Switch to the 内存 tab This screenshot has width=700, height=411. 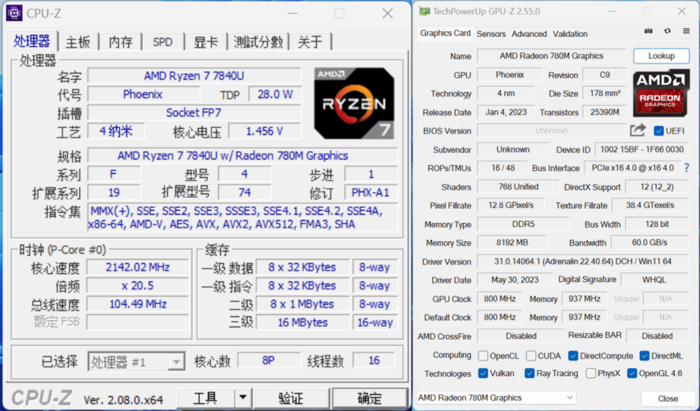pos(120,42)
